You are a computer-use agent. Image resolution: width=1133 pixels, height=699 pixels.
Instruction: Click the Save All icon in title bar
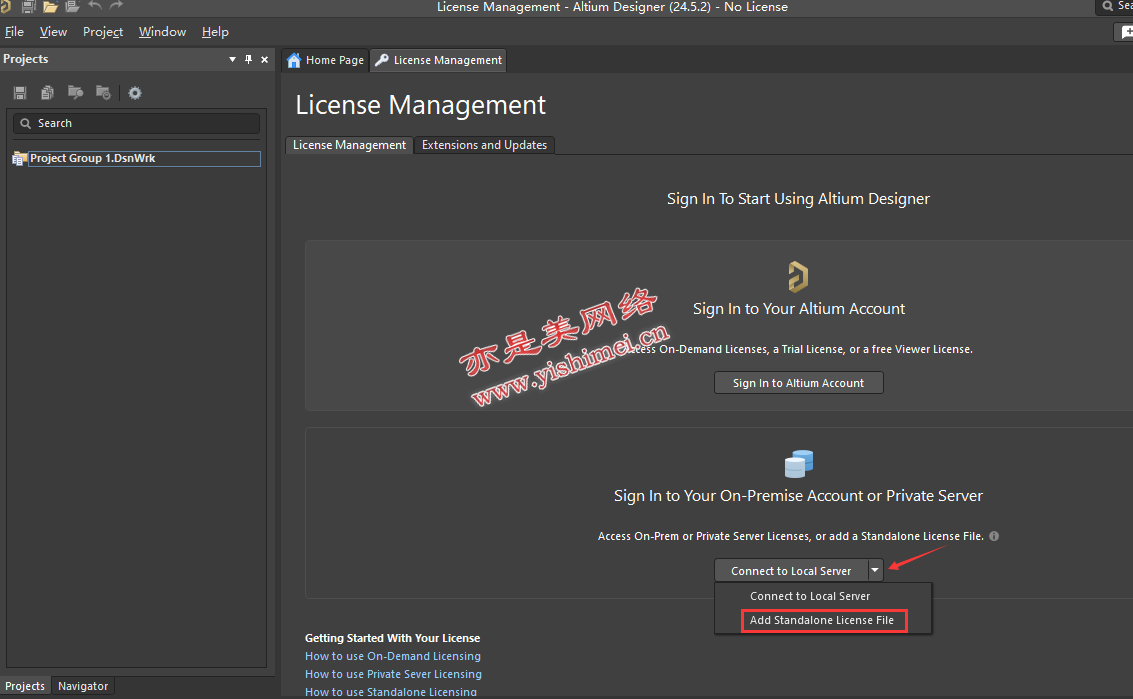(28, 7)
